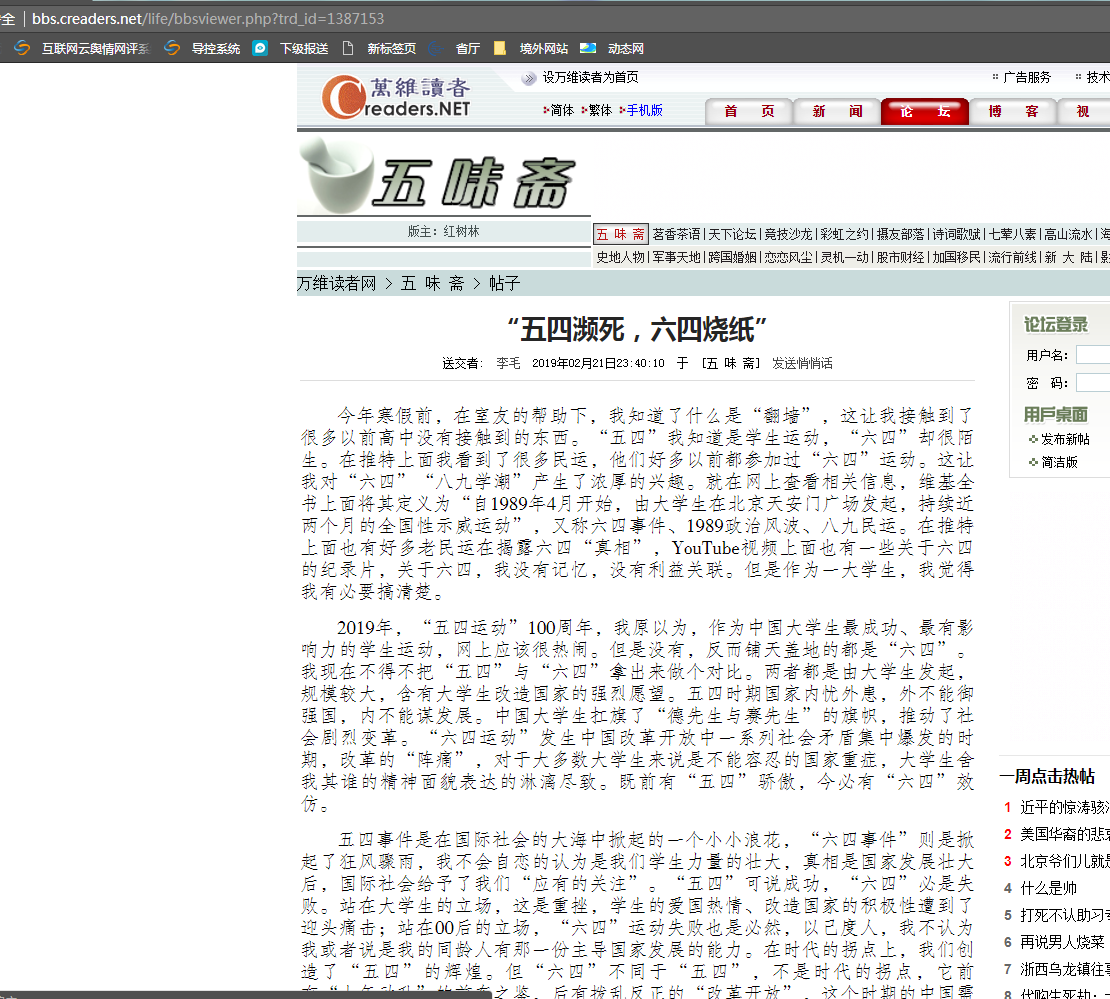Click 五味斋 in the breadcrumb

(432, 284)
